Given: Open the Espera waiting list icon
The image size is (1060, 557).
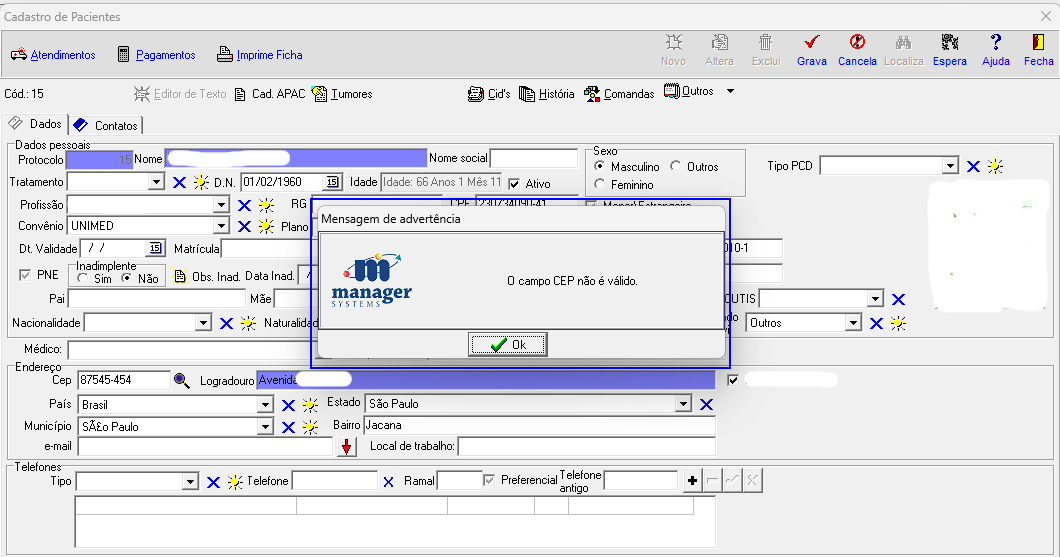Looking at the screenshot, I should (949, 43).
